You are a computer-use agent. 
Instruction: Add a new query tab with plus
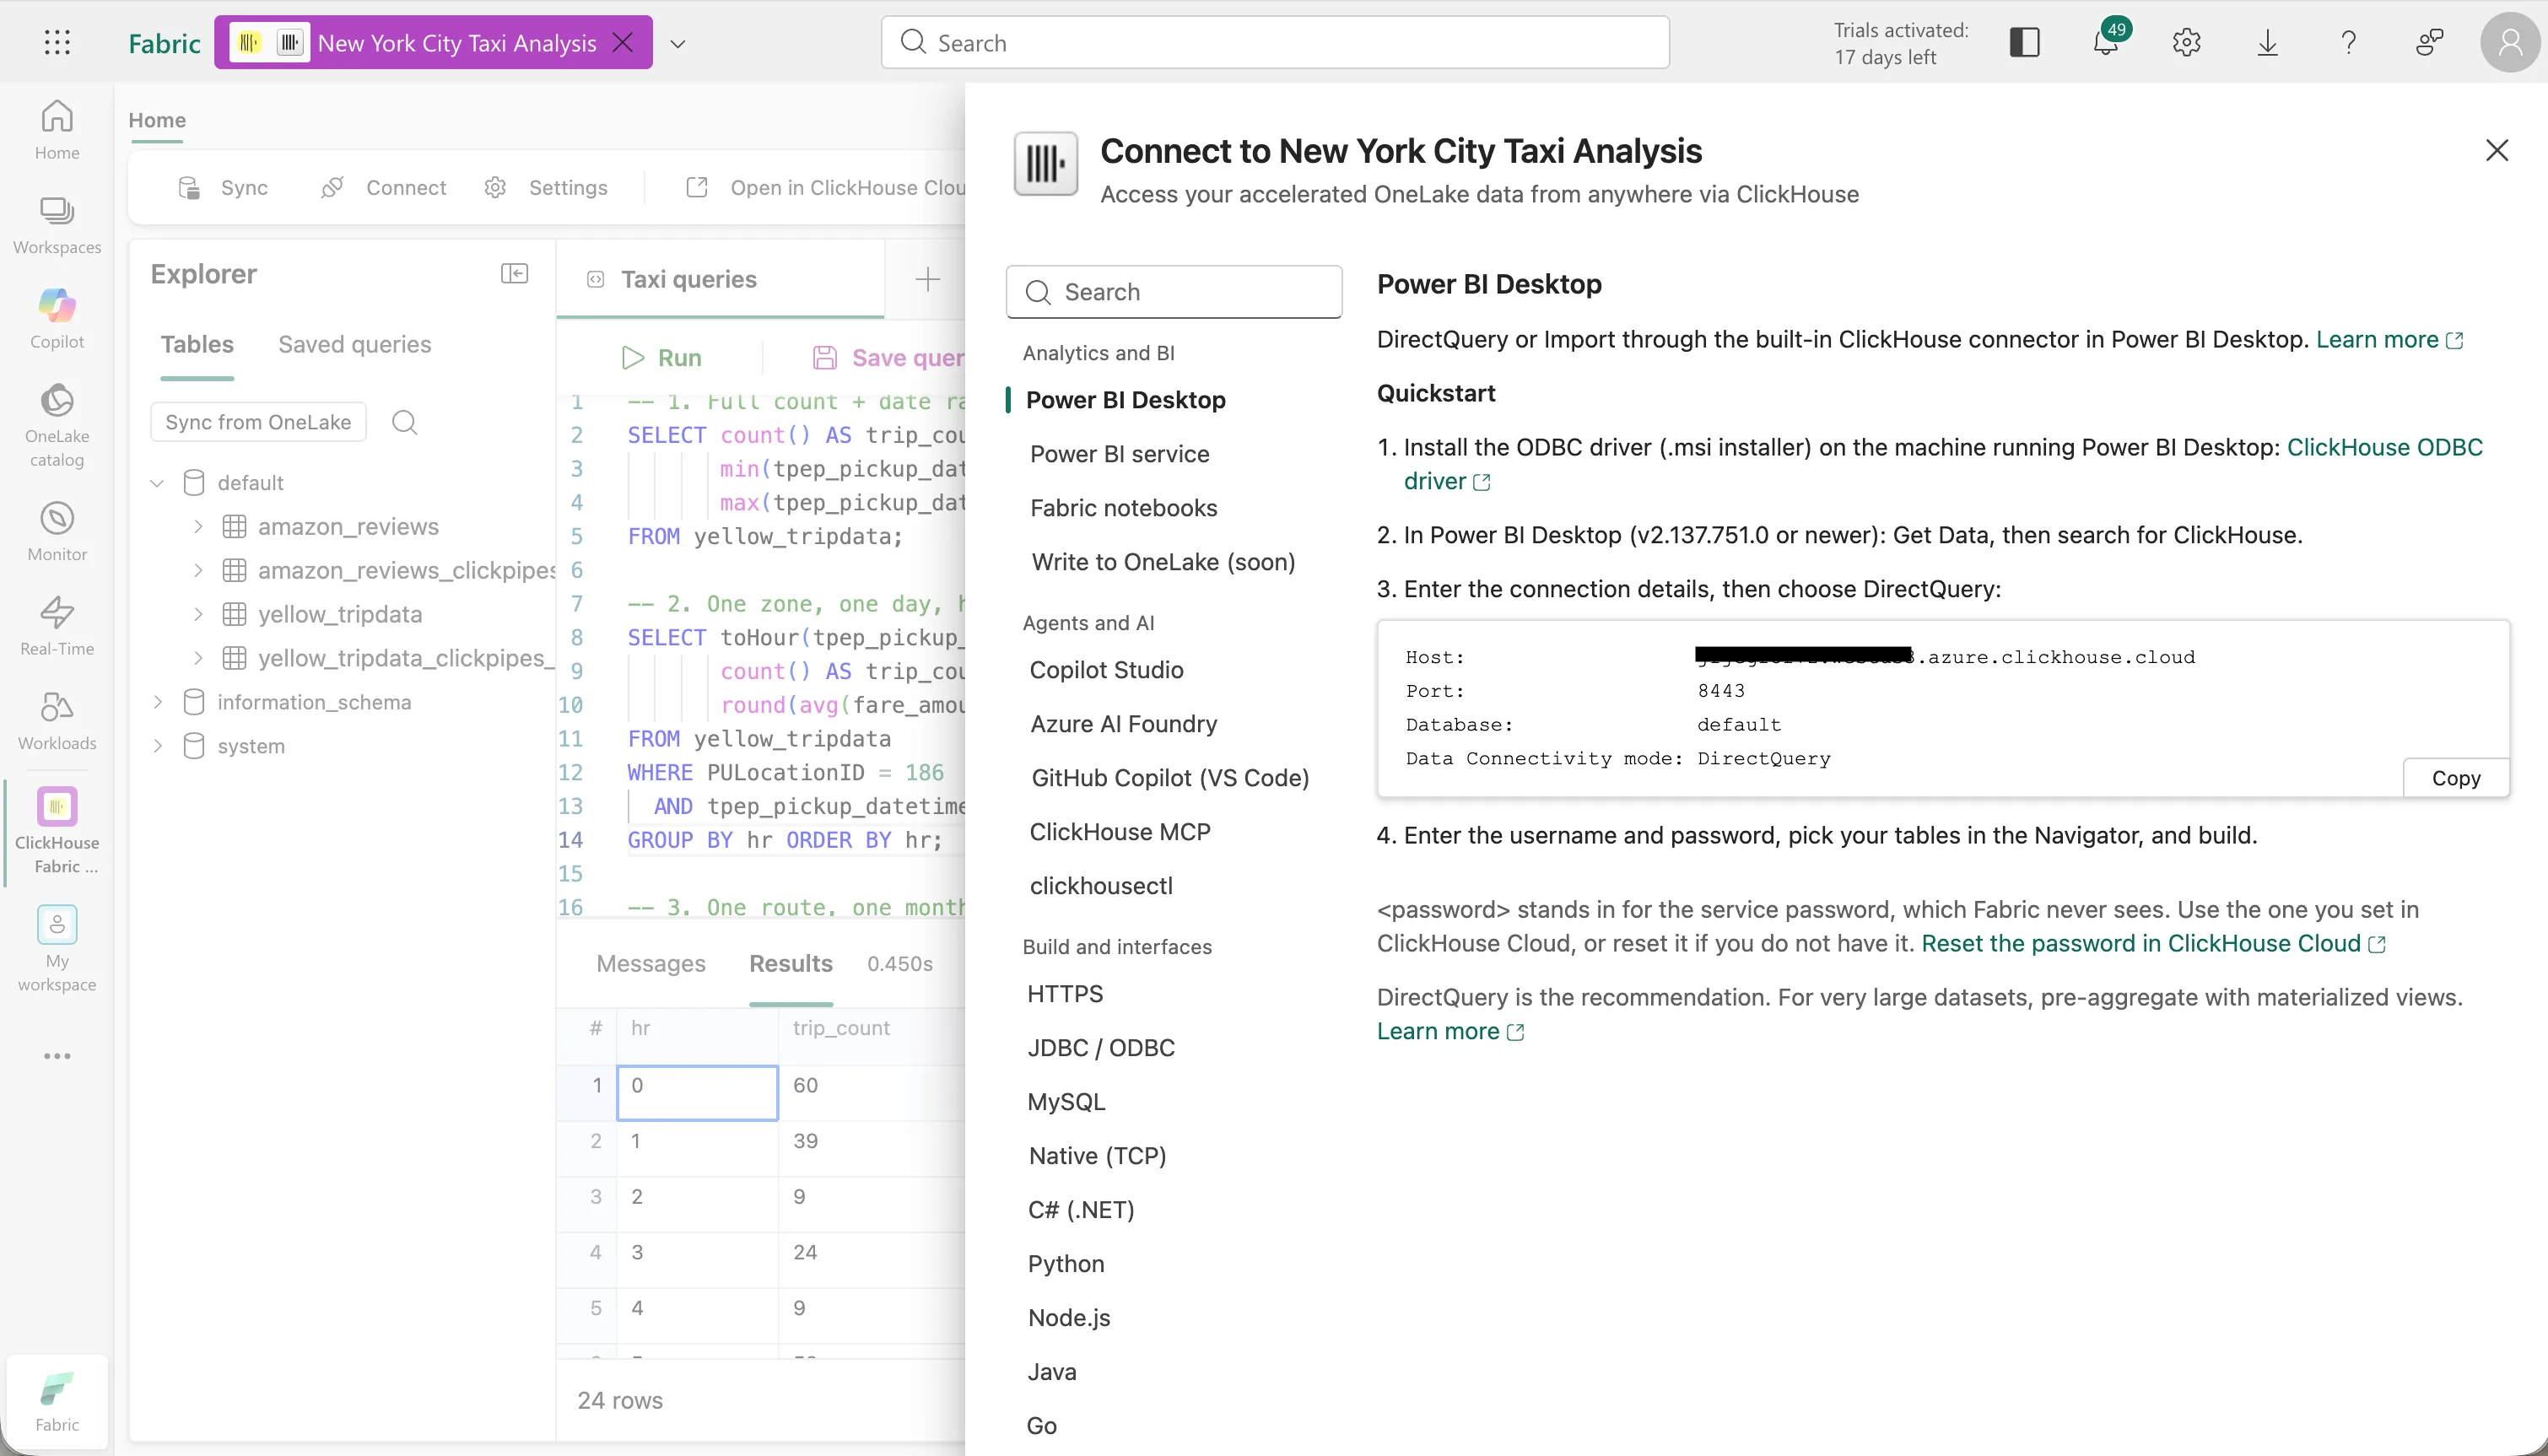click(928, 280)
